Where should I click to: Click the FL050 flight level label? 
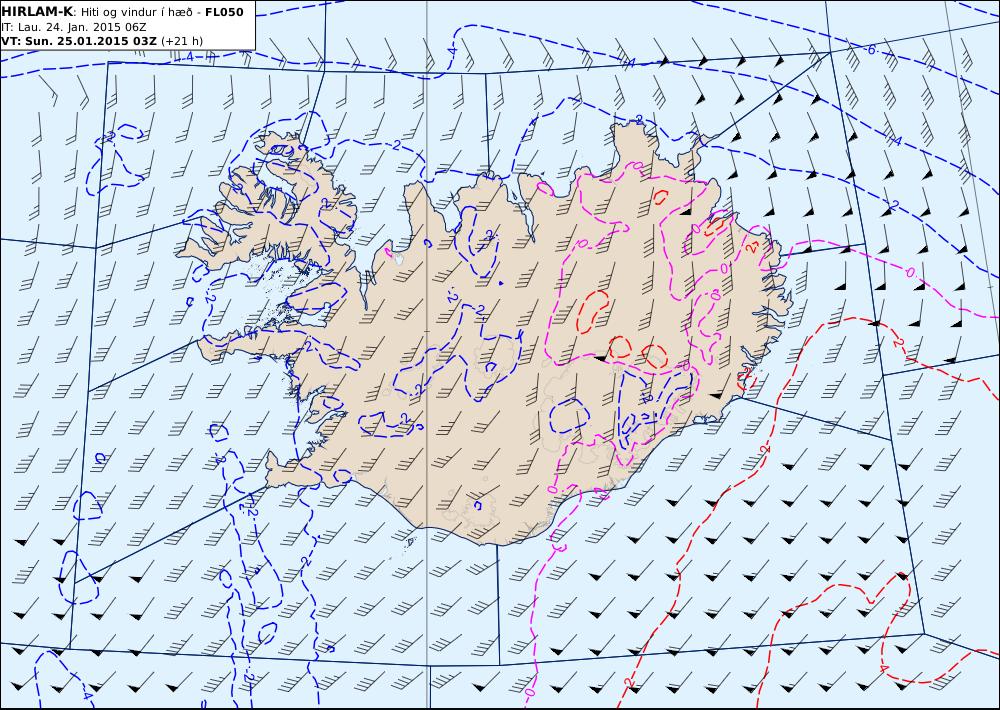point(224,12)
